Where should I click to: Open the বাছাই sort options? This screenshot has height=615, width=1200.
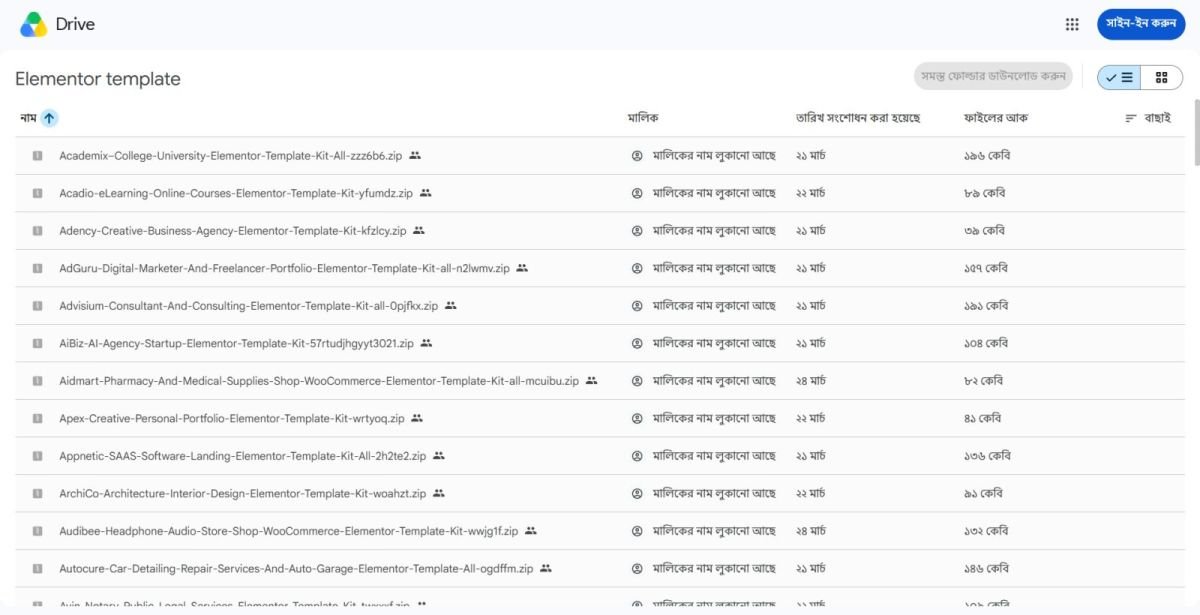[1148, 118]
